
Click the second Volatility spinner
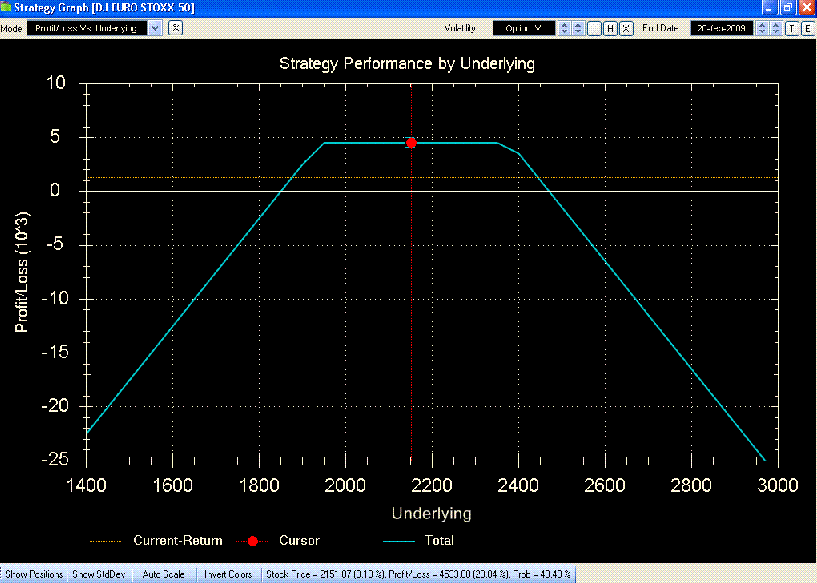coord(578,28)
